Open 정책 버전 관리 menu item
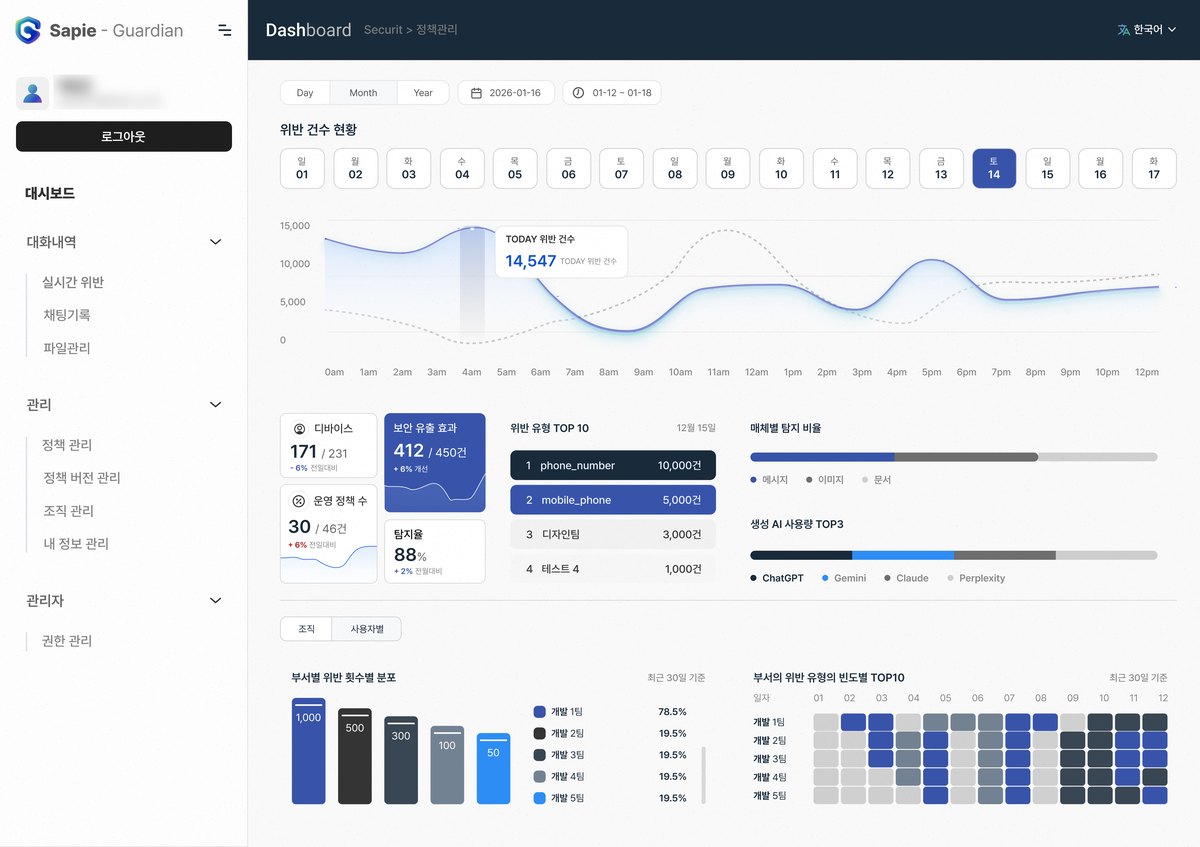Image resolution: width=1200 pixels, height=847 pixels. pos(81,477)
